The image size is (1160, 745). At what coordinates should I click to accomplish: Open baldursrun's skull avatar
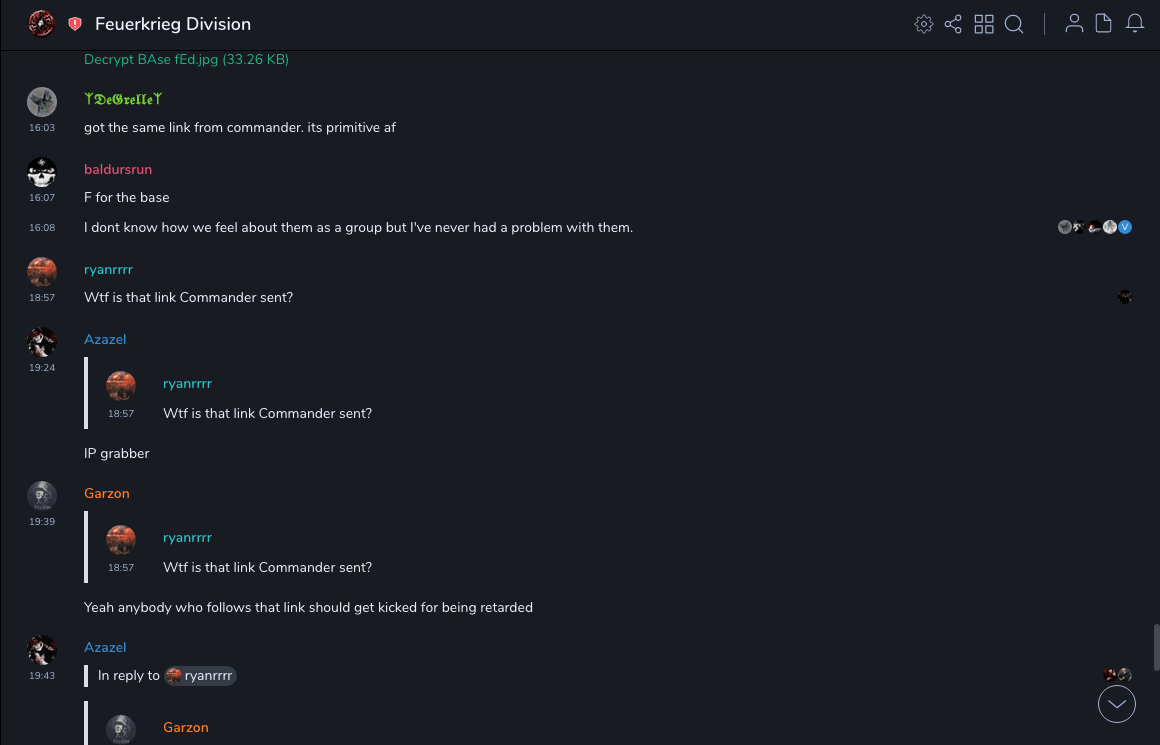point(42,173)
